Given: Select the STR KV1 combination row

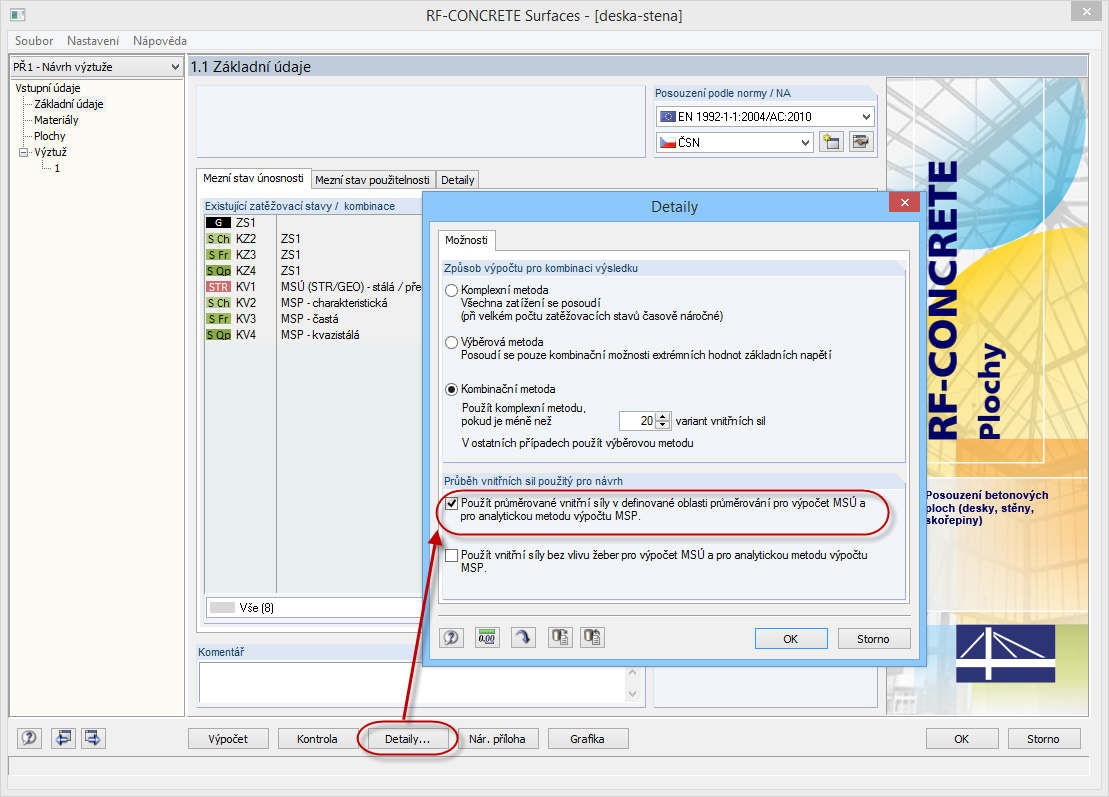Looking at the screenshot, I should click(x=313, y=287).
